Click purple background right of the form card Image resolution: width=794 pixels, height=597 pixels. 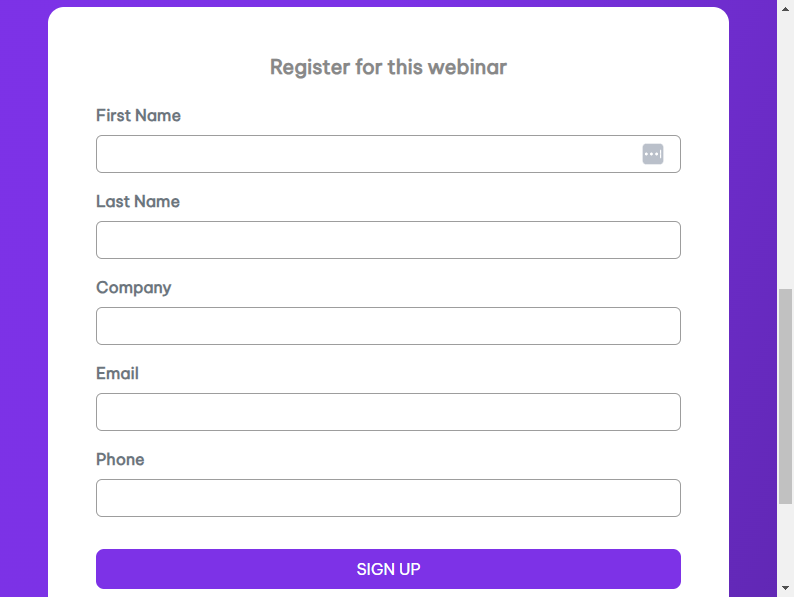point(753,304)
